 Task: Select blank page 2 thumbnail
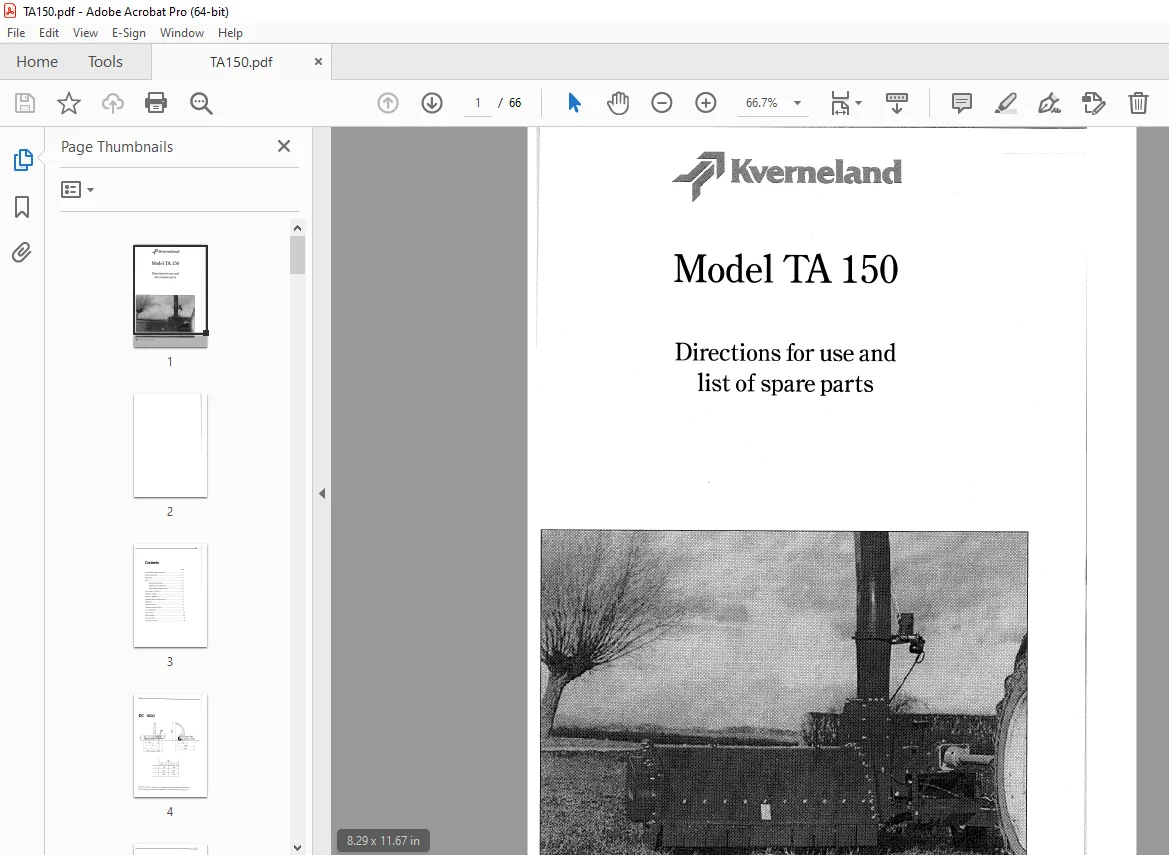click(x=170, y=446)
